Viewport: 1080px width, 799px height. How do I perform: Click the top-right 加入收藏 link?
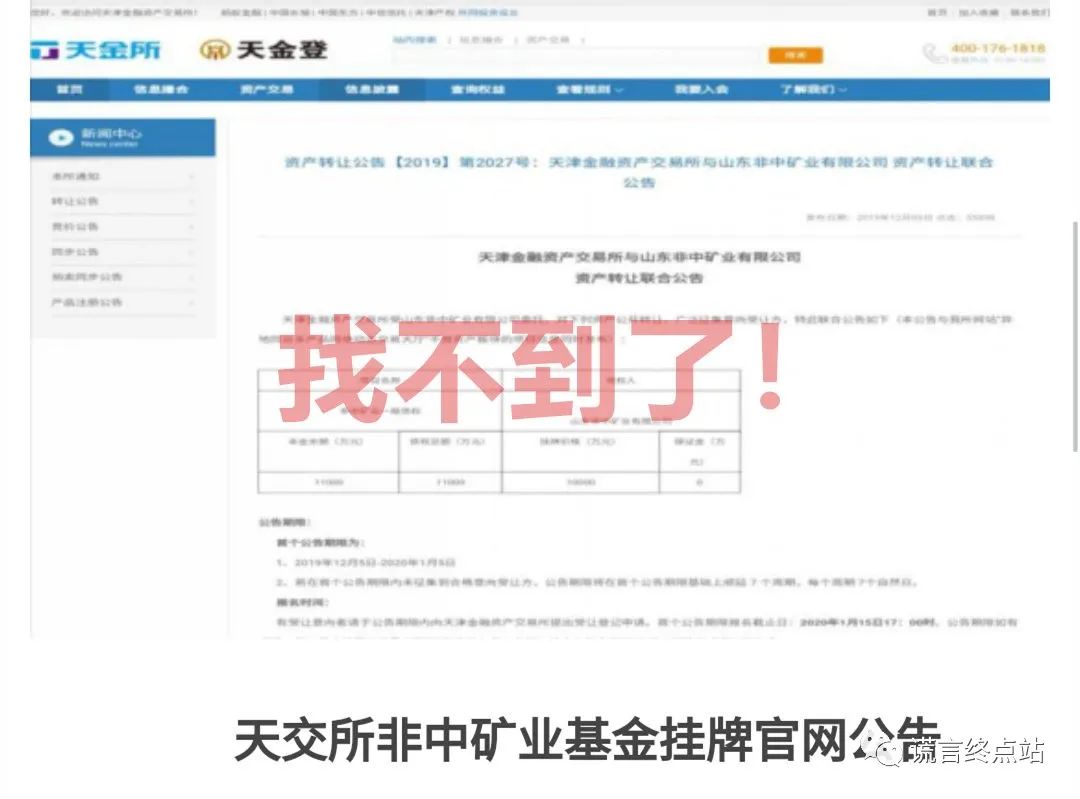point(978,12)
